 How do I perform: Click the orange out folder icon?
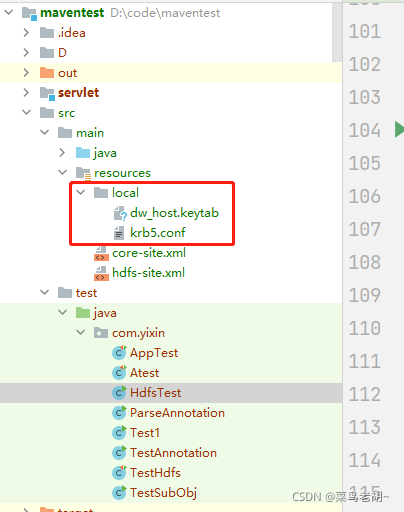pos(47,73)
